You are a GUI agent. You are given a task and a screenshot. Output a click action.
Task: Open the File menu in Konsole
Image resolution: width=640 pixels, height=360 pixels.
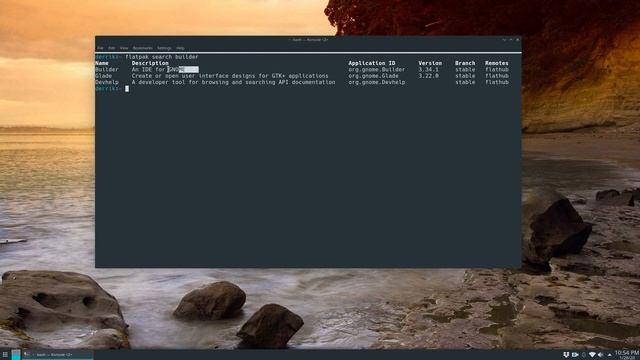click(x=100, y=48)
